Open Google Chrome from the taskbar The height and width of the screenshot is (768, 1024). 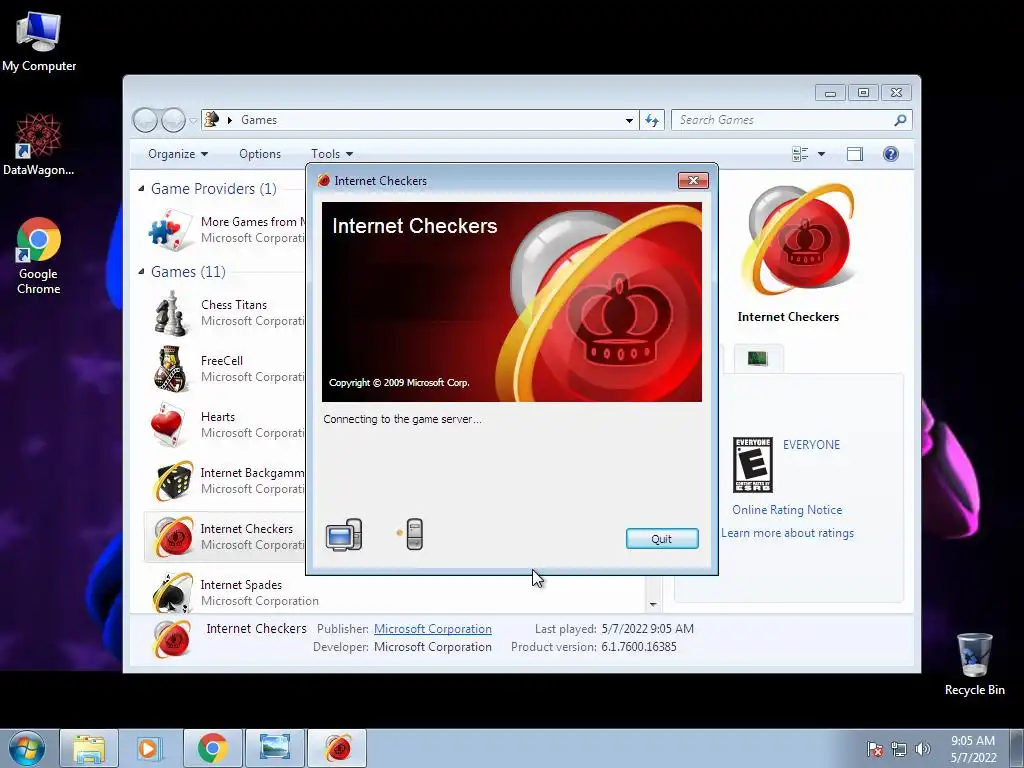[212, 748]
